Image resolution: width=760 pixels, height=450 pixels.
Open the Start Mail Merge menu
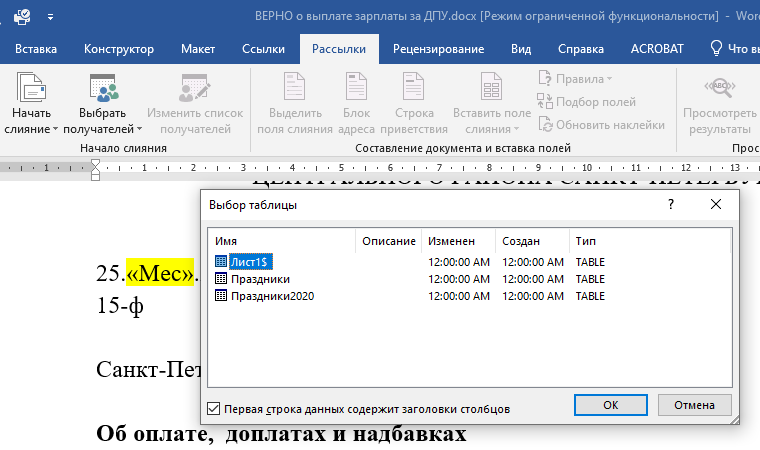click(x=31, y=103)
